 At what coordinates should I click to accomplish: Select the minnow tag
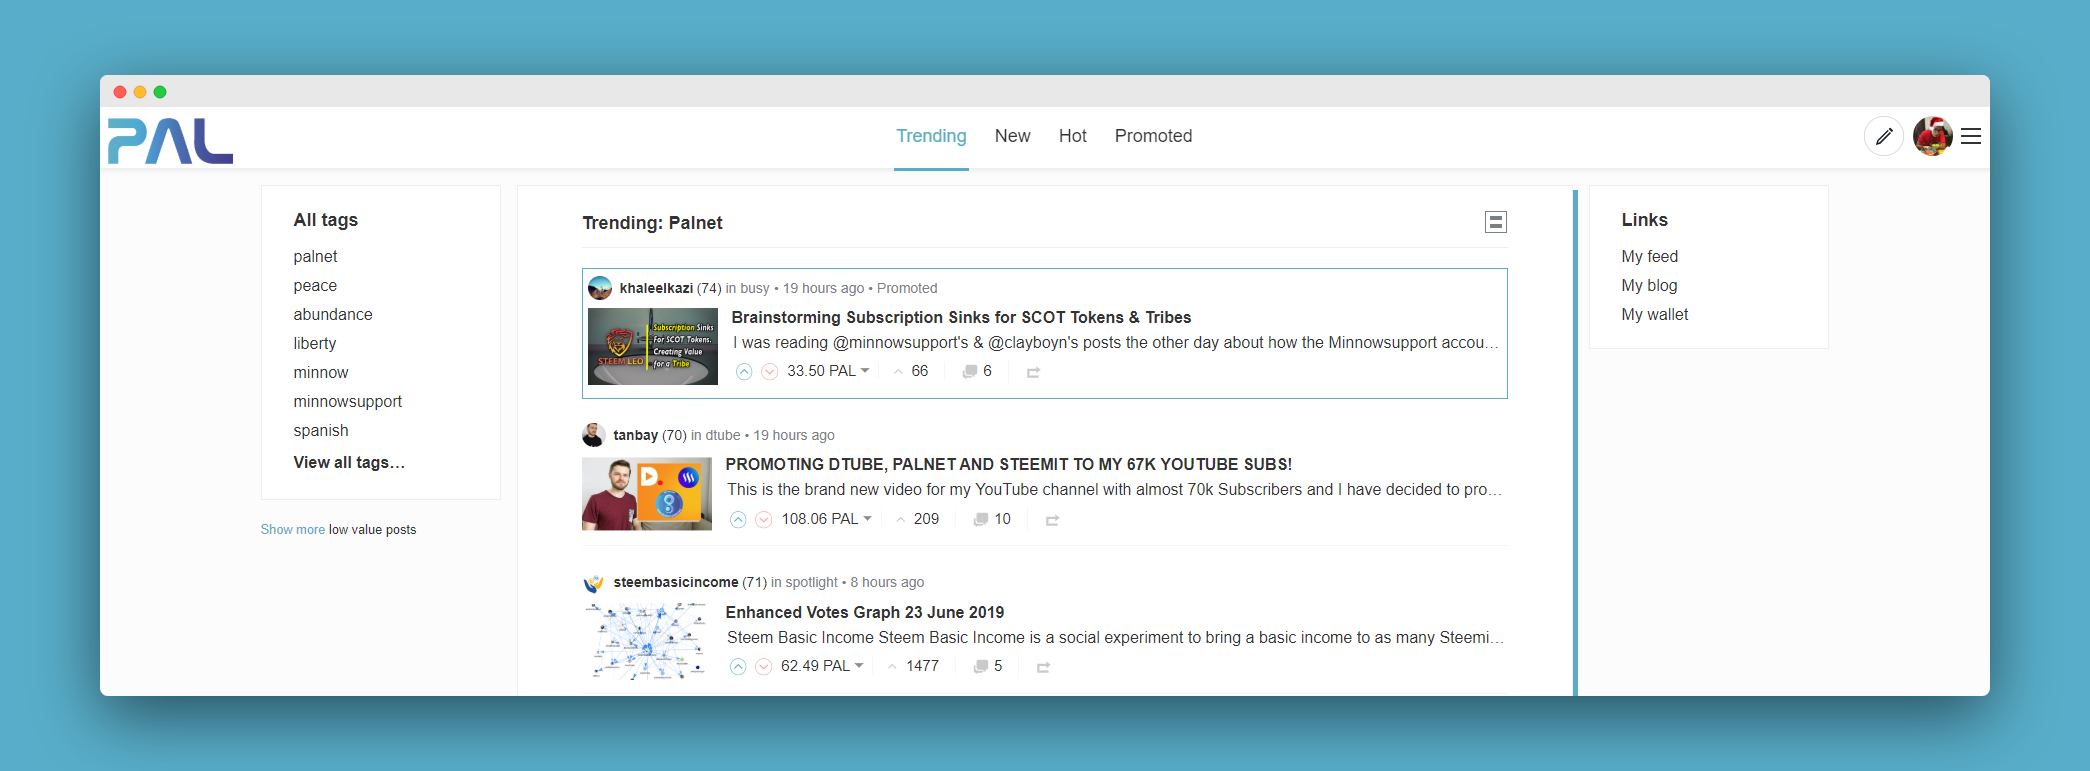[321, 373]
